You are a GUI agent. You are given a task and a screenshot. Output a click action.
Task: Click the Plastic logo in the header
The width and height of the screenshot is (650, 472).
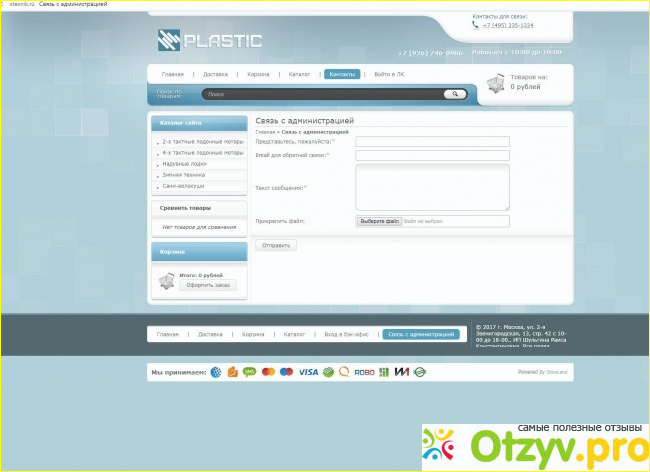(209, 41)
